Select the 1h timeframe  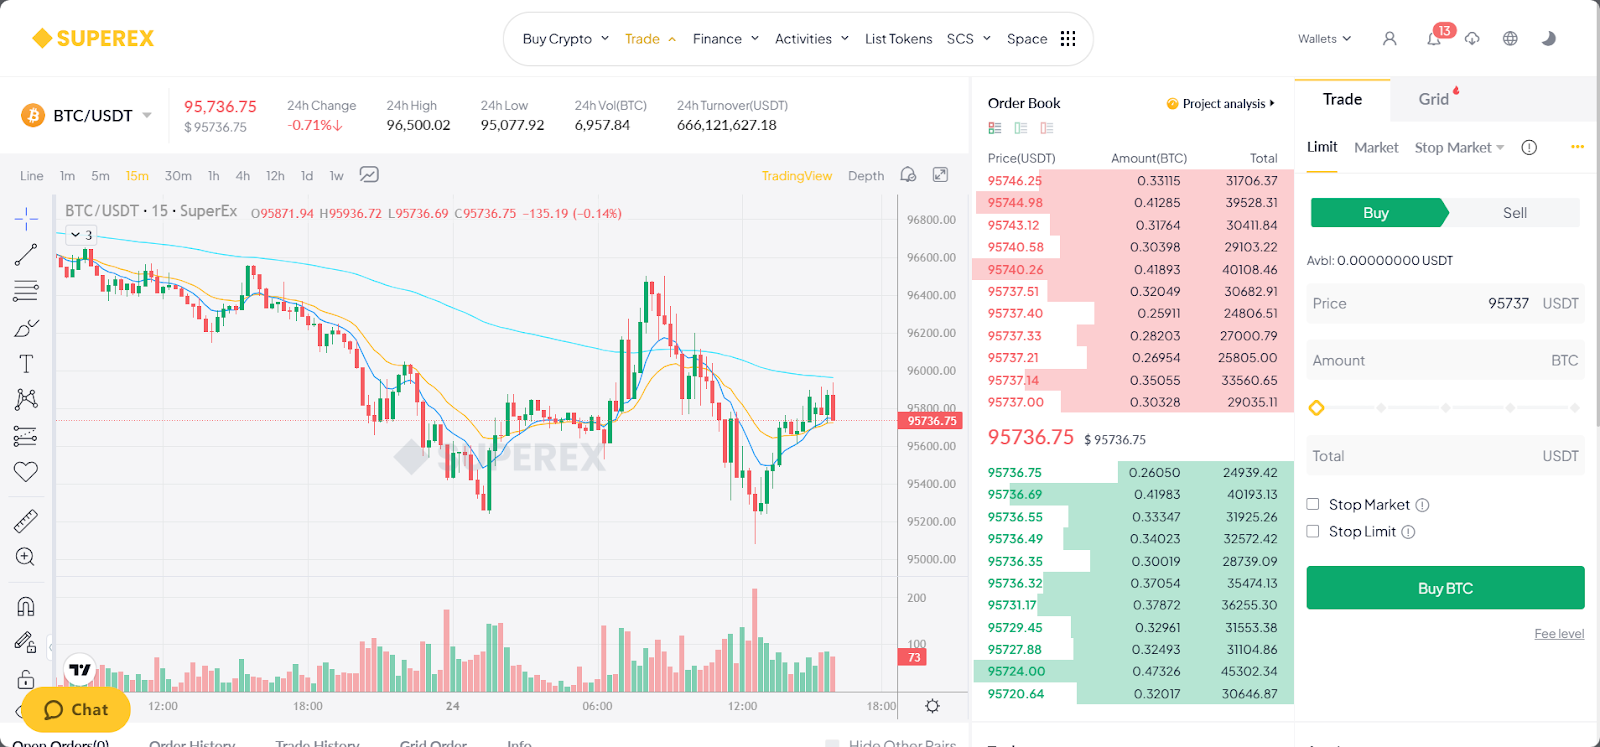point(214,176)
